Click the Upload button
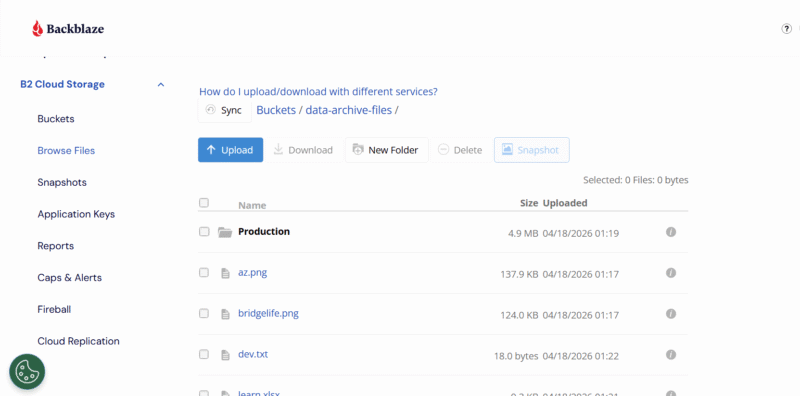 pos(231,150)
